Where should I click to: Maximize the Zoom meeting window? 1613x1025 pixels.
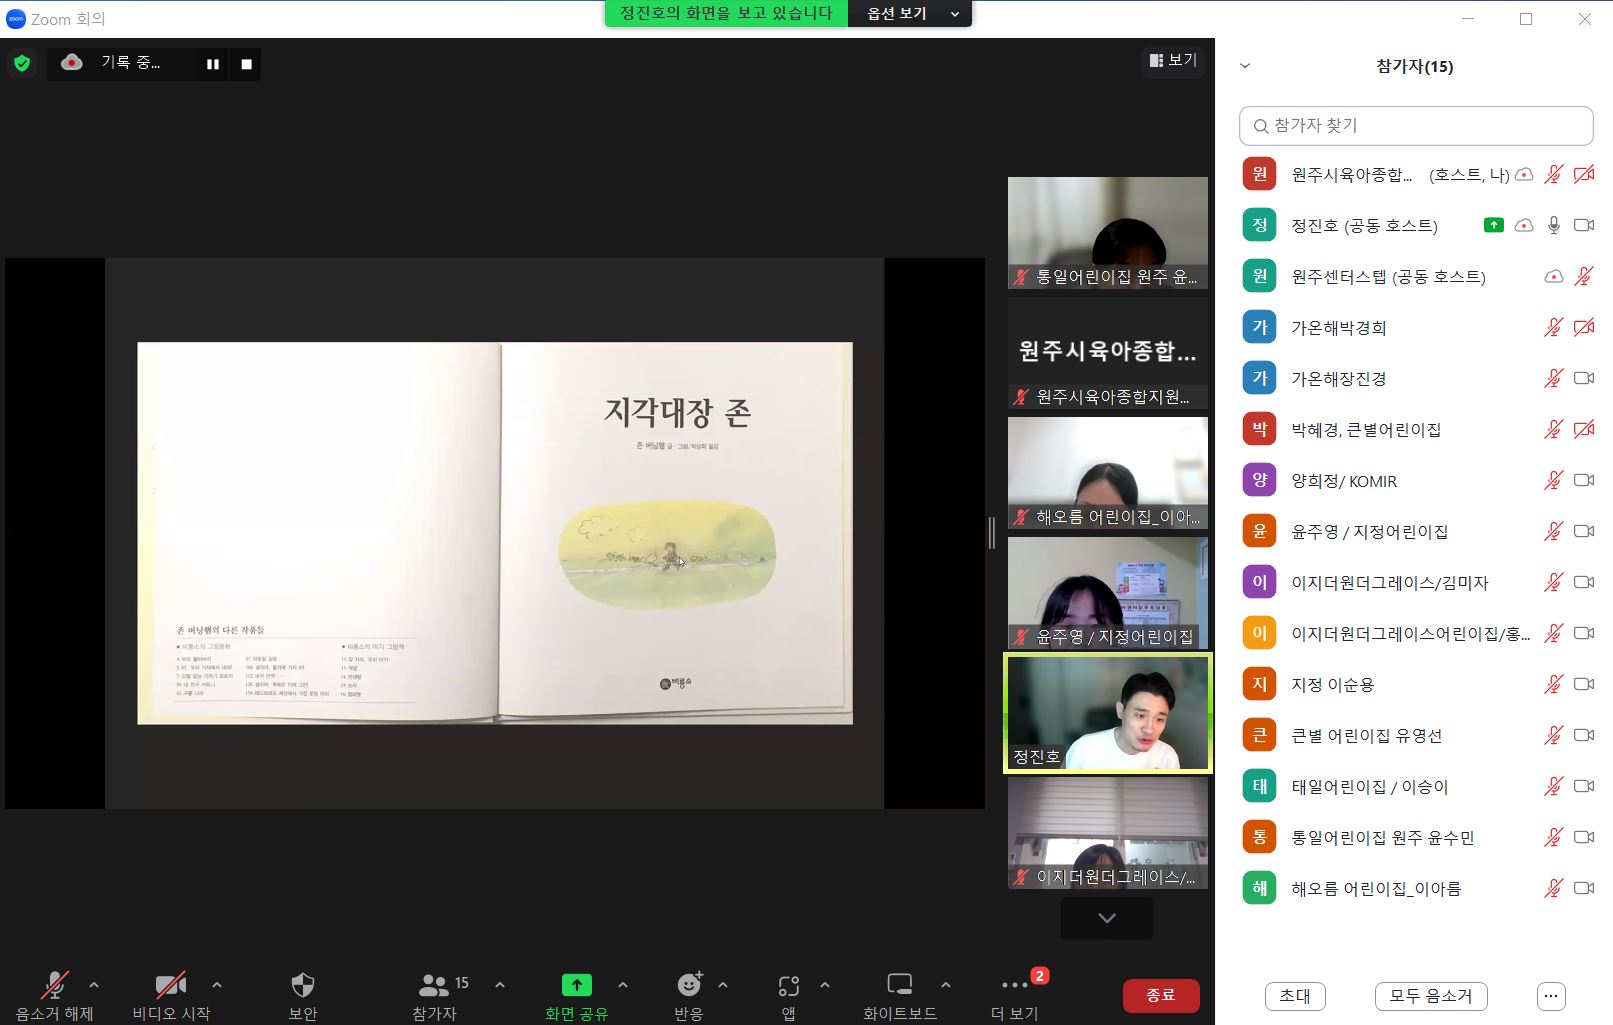(1526, 19)
